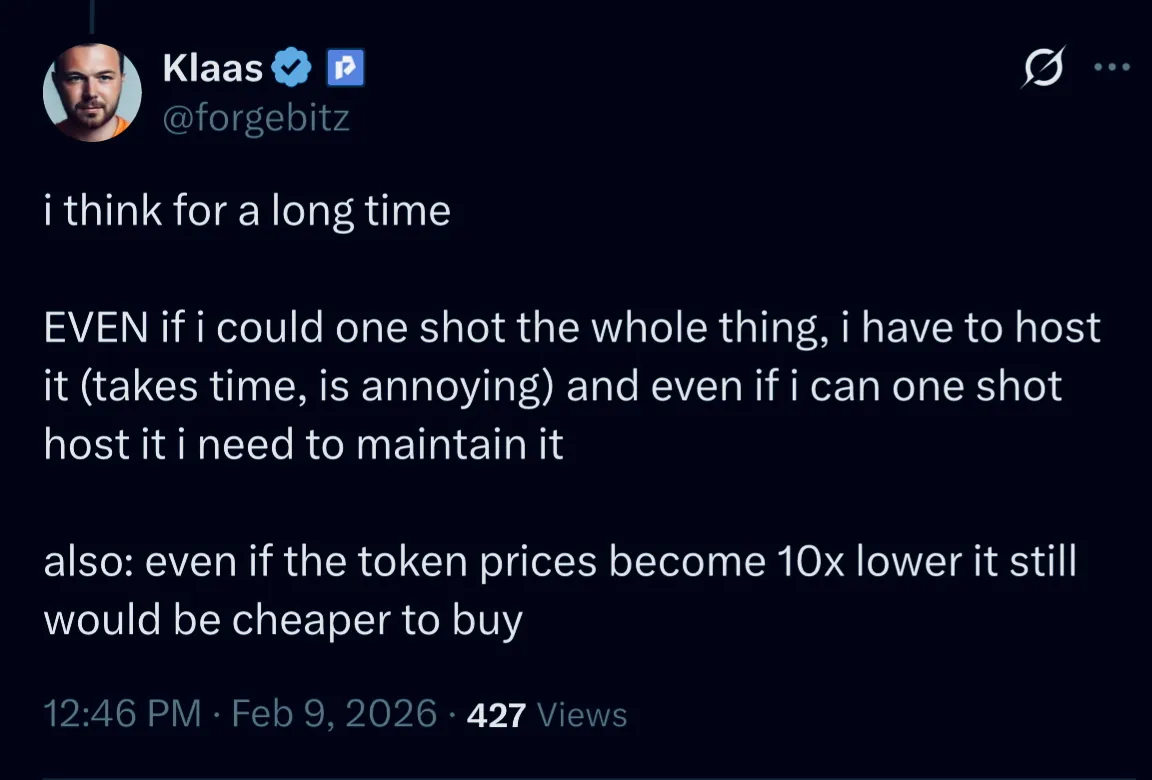This screenshot has width=1152, height=780.
Task: Click the line "i think for a long time"
Action: (247, 212)
